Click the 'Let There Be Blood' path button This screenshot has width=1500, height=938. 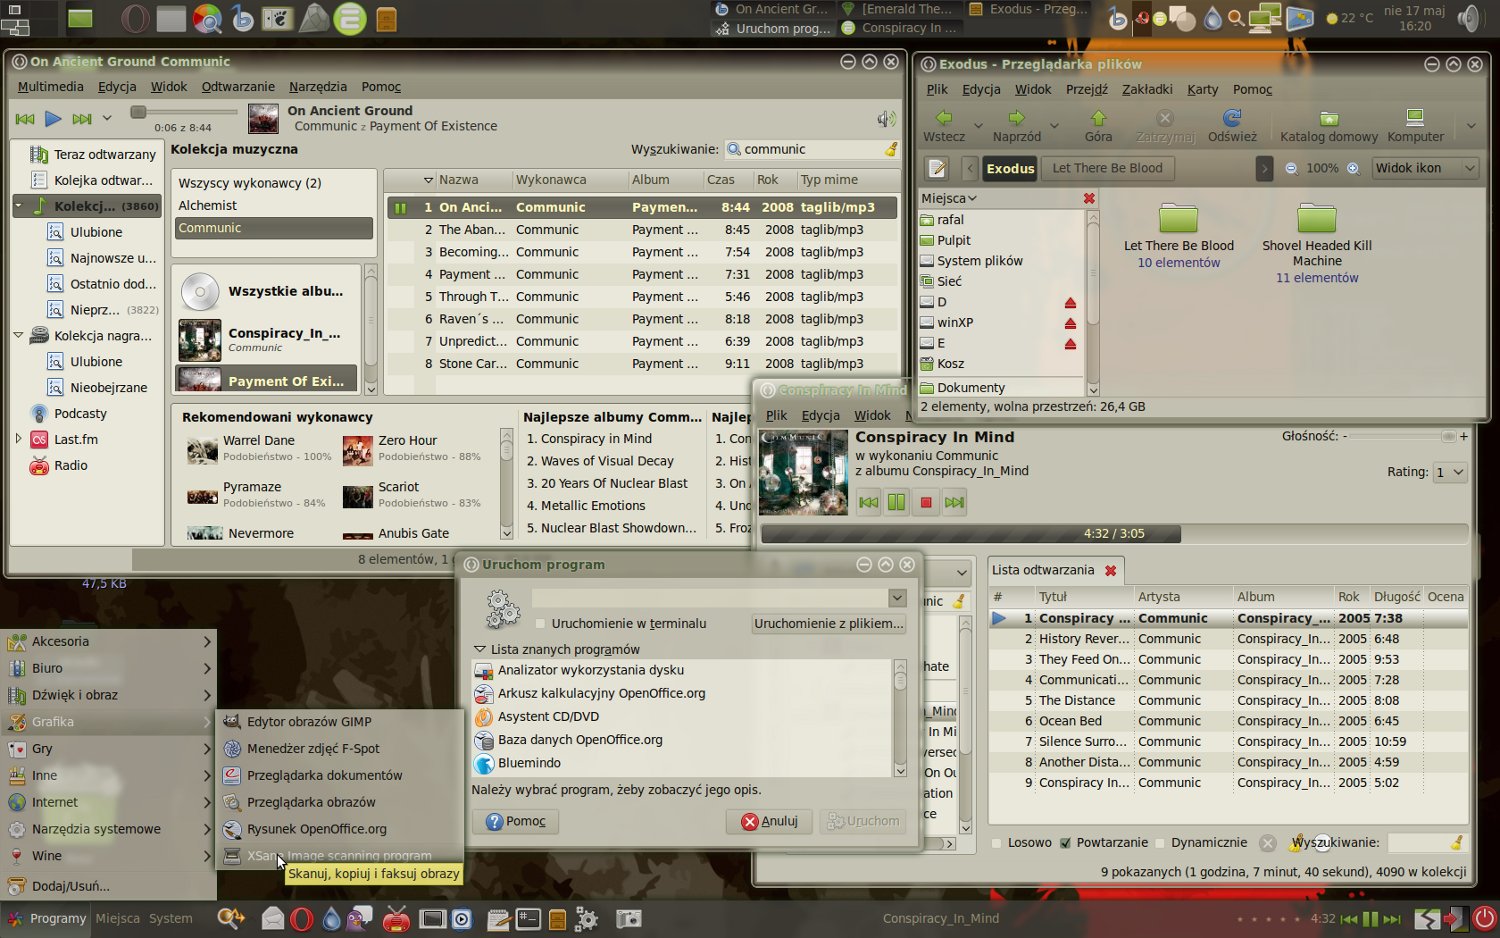[1107, 168]
